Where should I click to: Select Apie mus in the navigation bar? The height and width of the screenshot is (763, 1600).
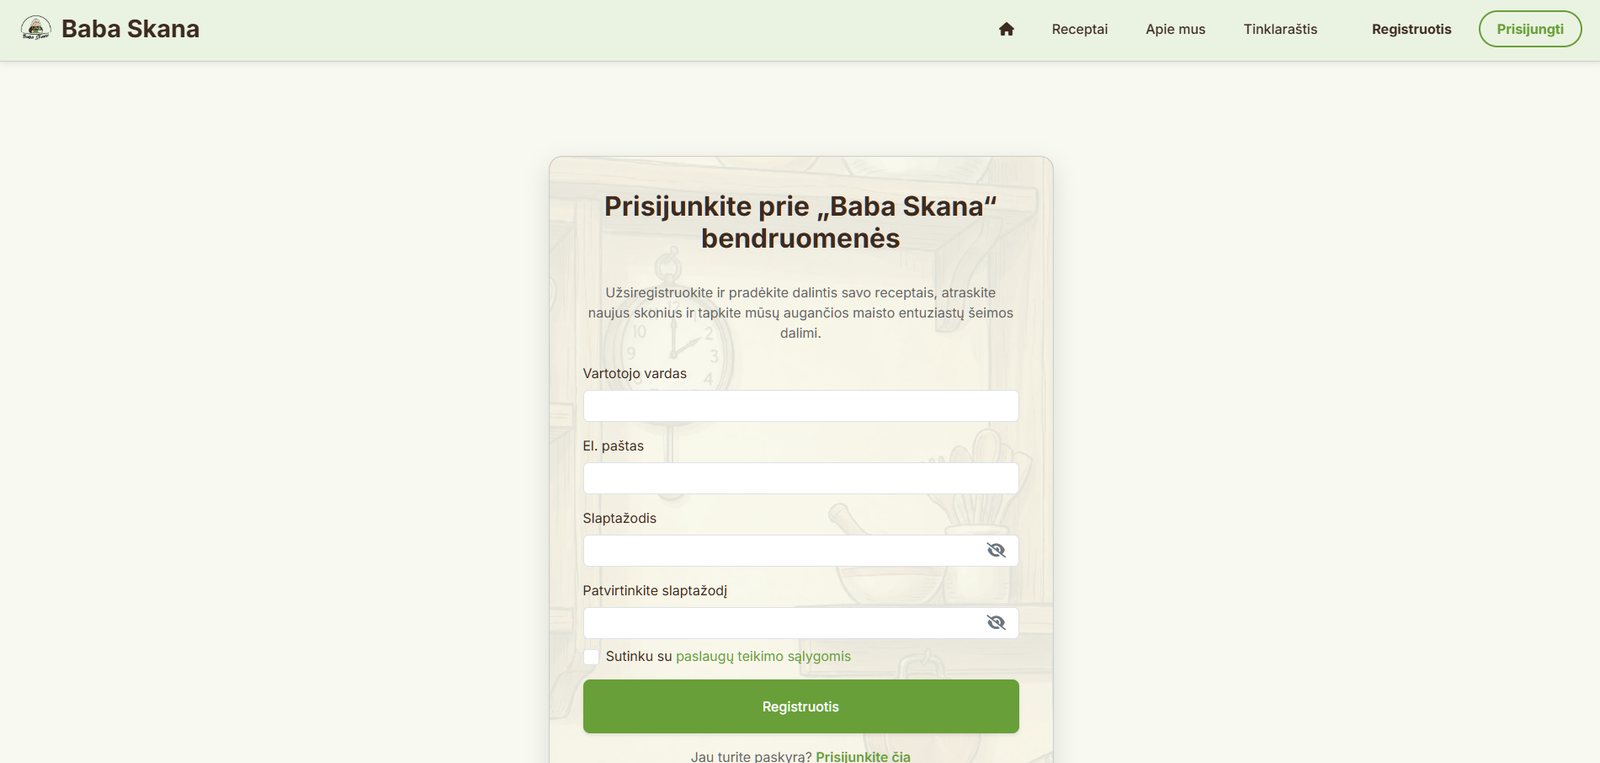pyautogui.click(x=1176, y=29)
